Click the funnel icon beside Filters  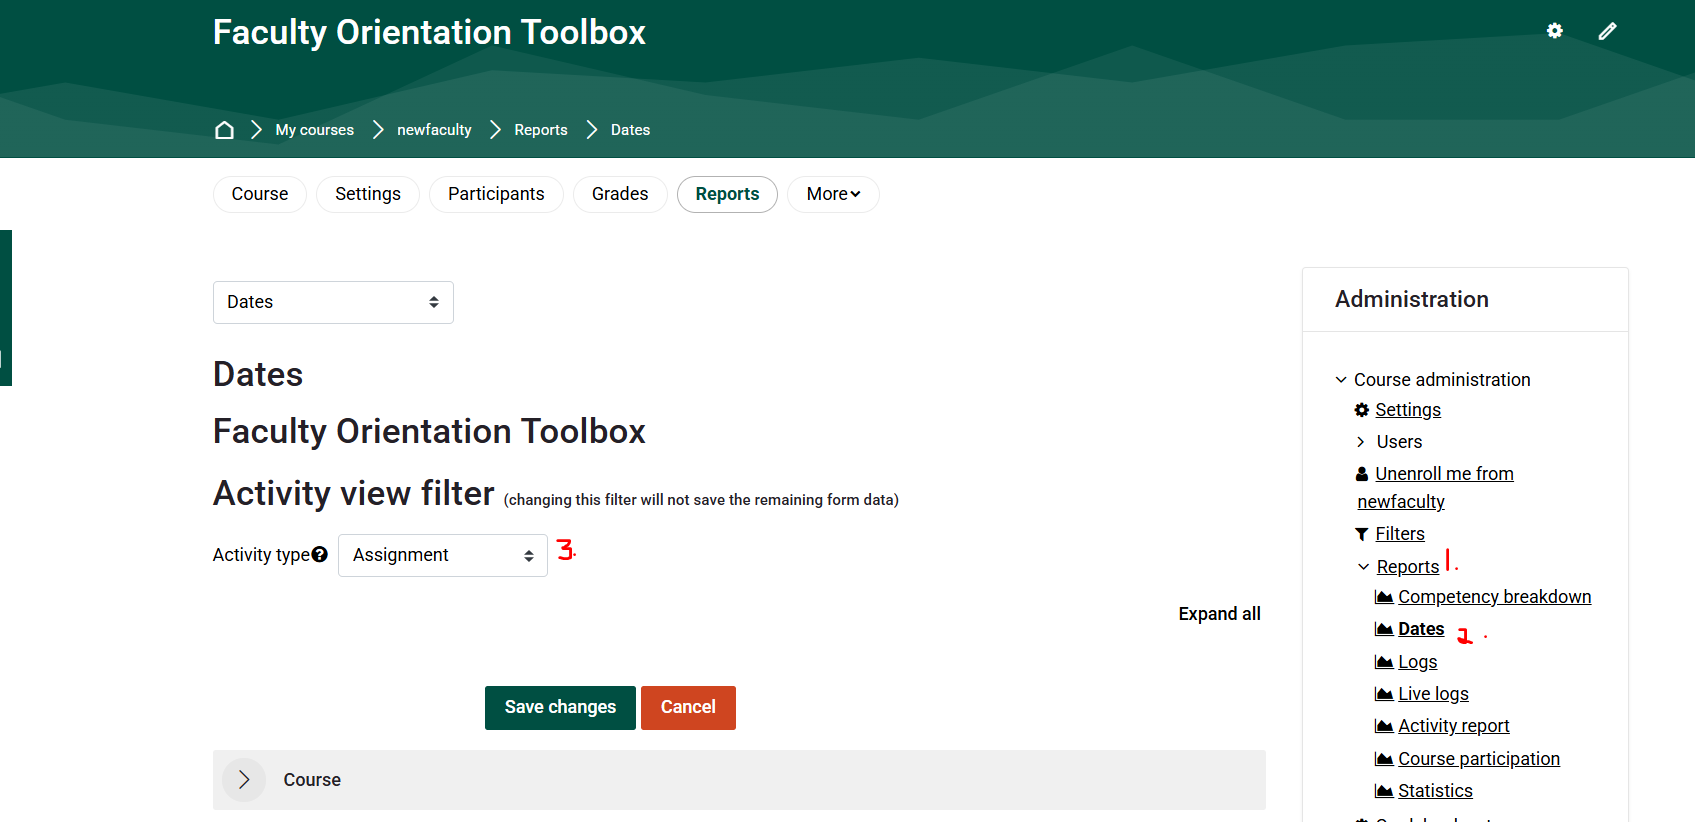click(x=1362, y=534)
